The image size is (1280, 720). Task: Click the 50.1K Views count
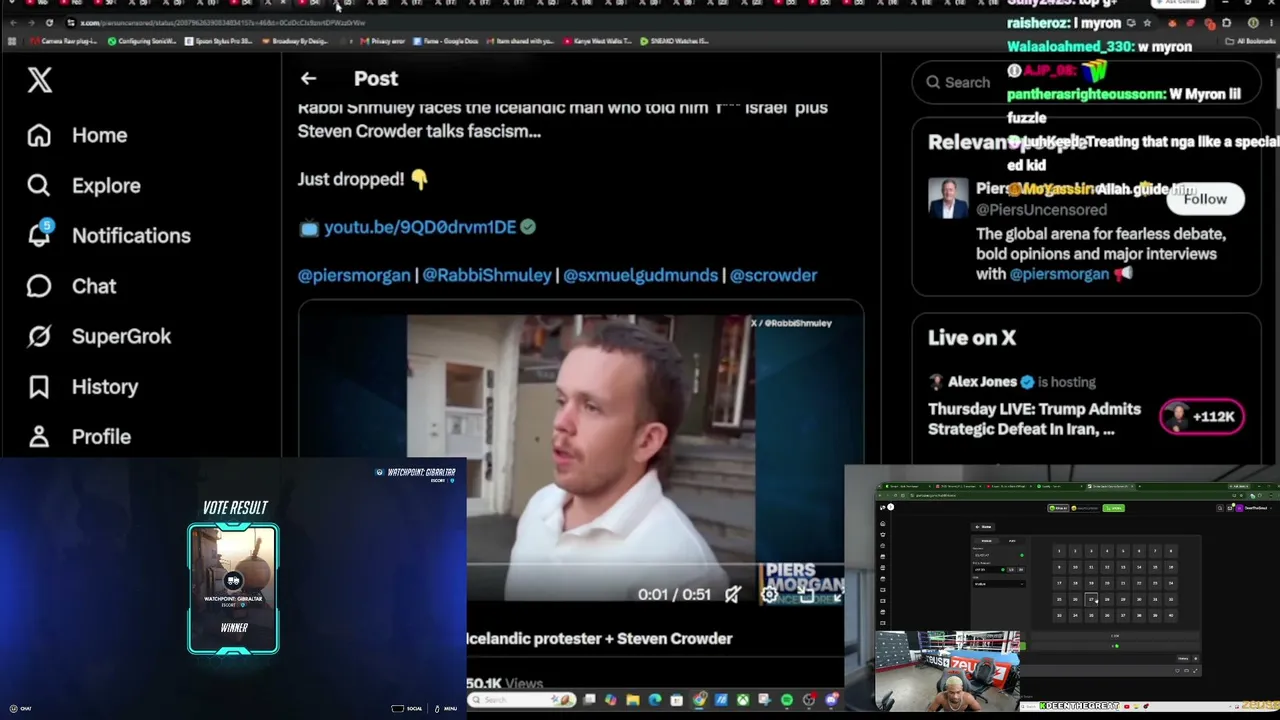pyautogui.click(x=505, y=684)
